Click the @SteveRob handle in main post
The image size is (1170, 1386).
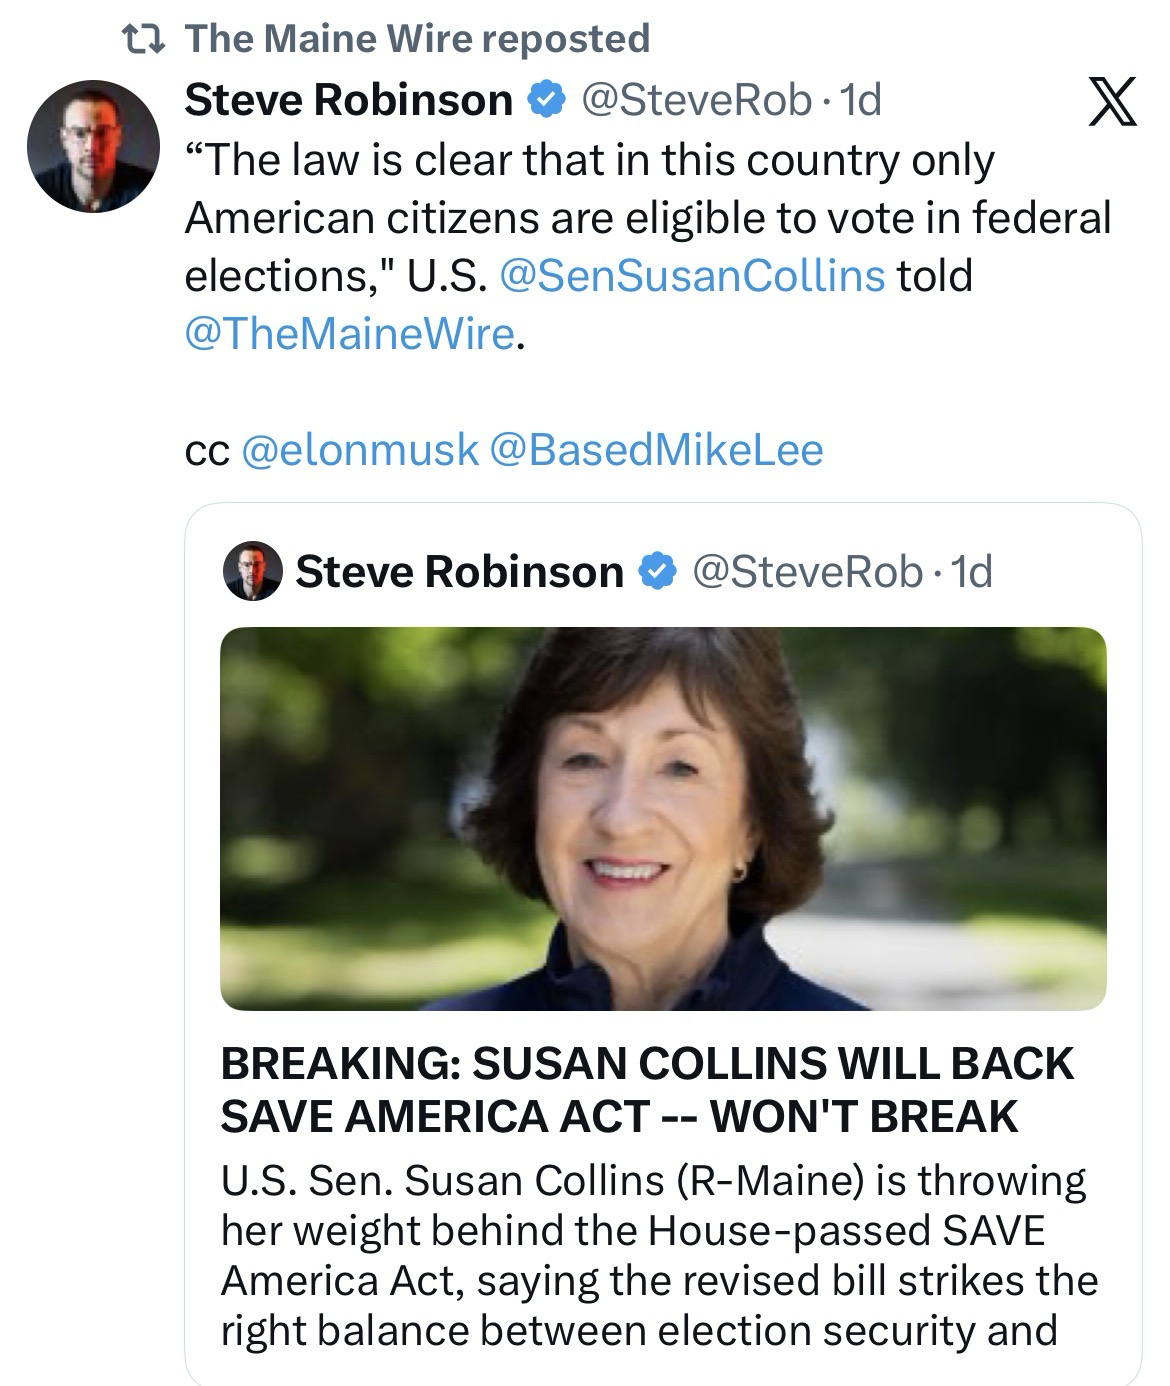696,100
